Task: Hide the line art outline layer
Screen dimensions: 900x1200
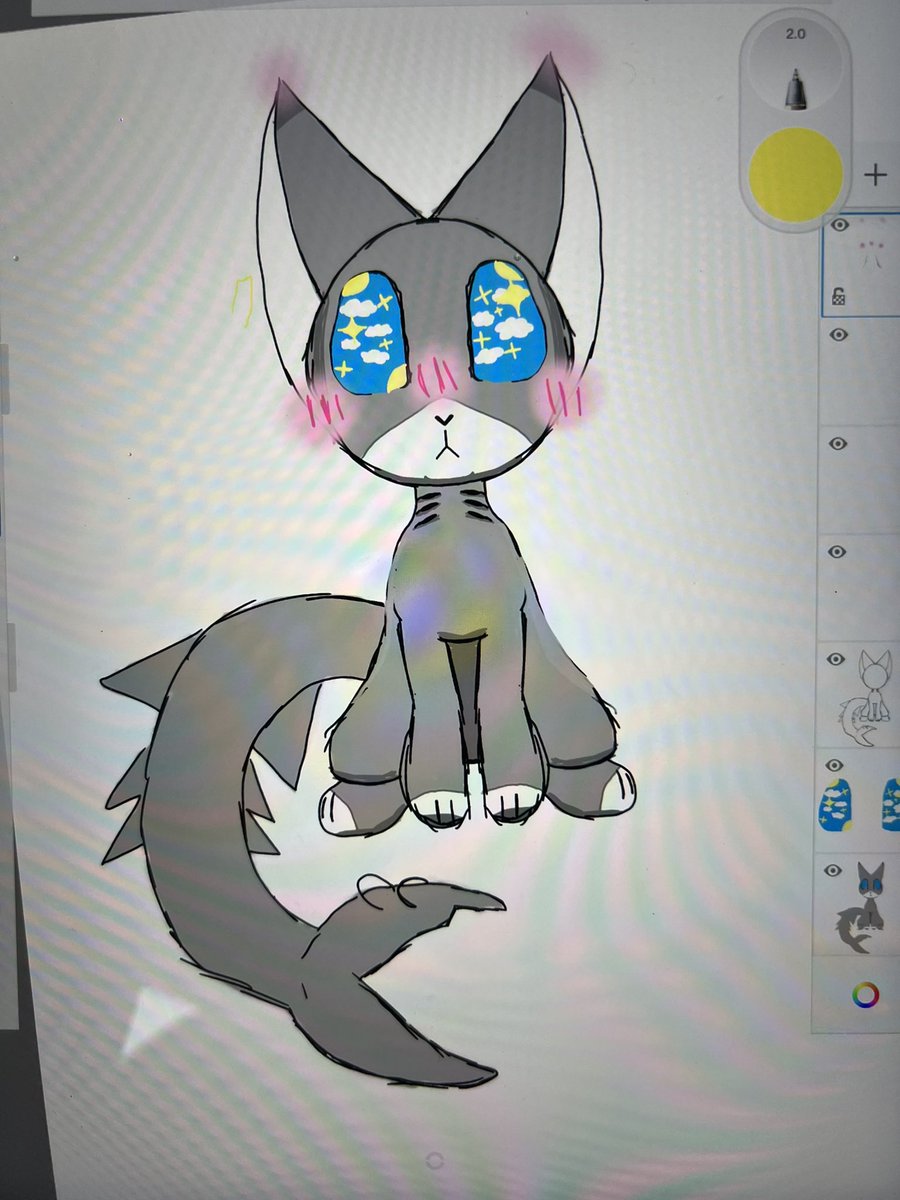Action: (838, 660)
